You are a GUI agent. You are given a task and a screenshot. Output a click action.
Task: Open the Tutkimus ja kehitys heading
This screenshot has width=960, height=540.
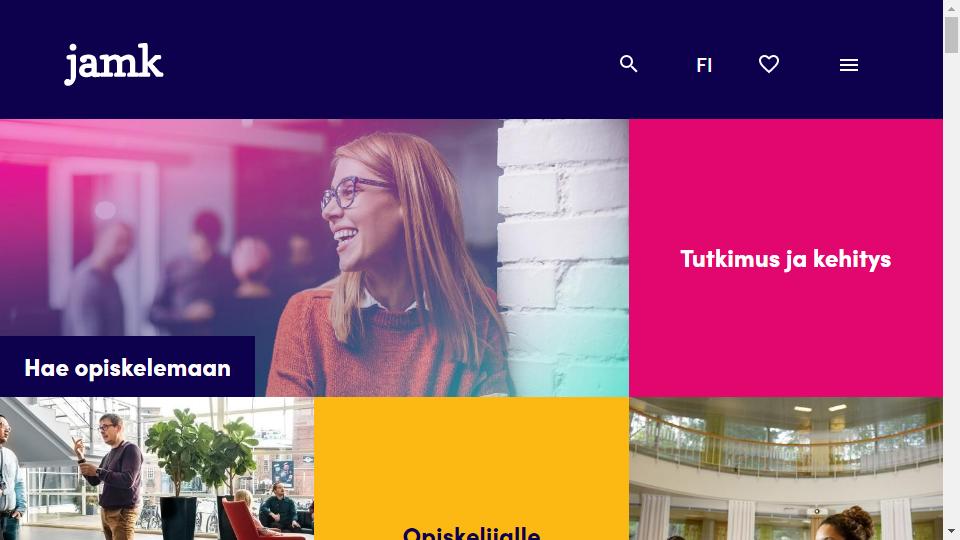[786, 259]
